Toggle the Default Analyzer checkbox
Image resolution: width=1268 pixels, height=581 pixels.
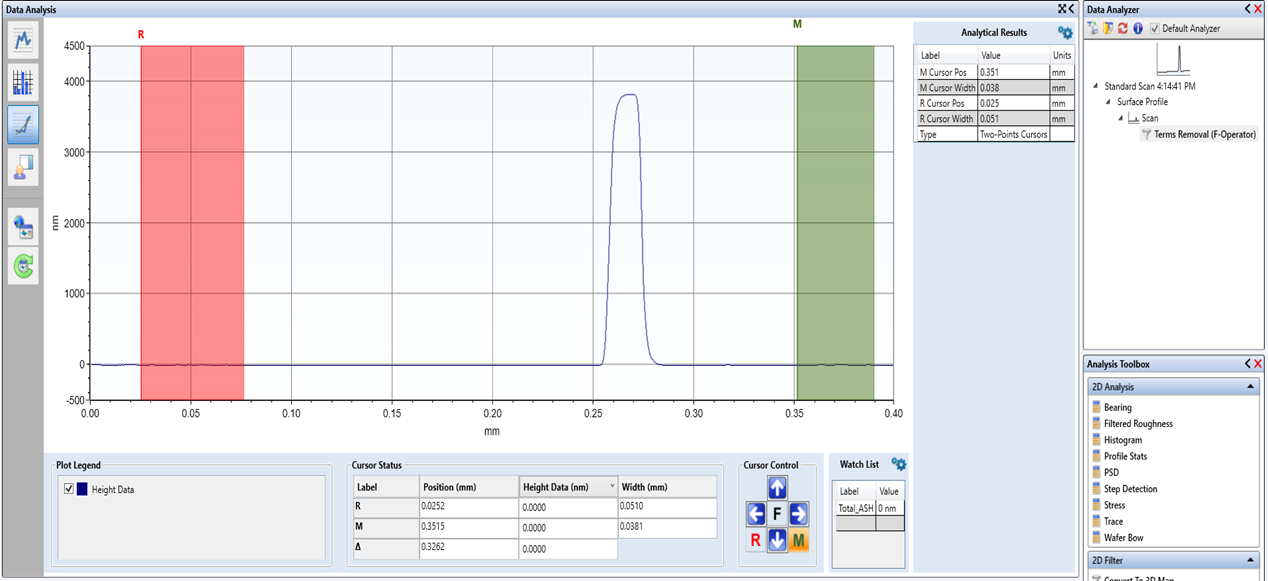(x=1154, y=28)
